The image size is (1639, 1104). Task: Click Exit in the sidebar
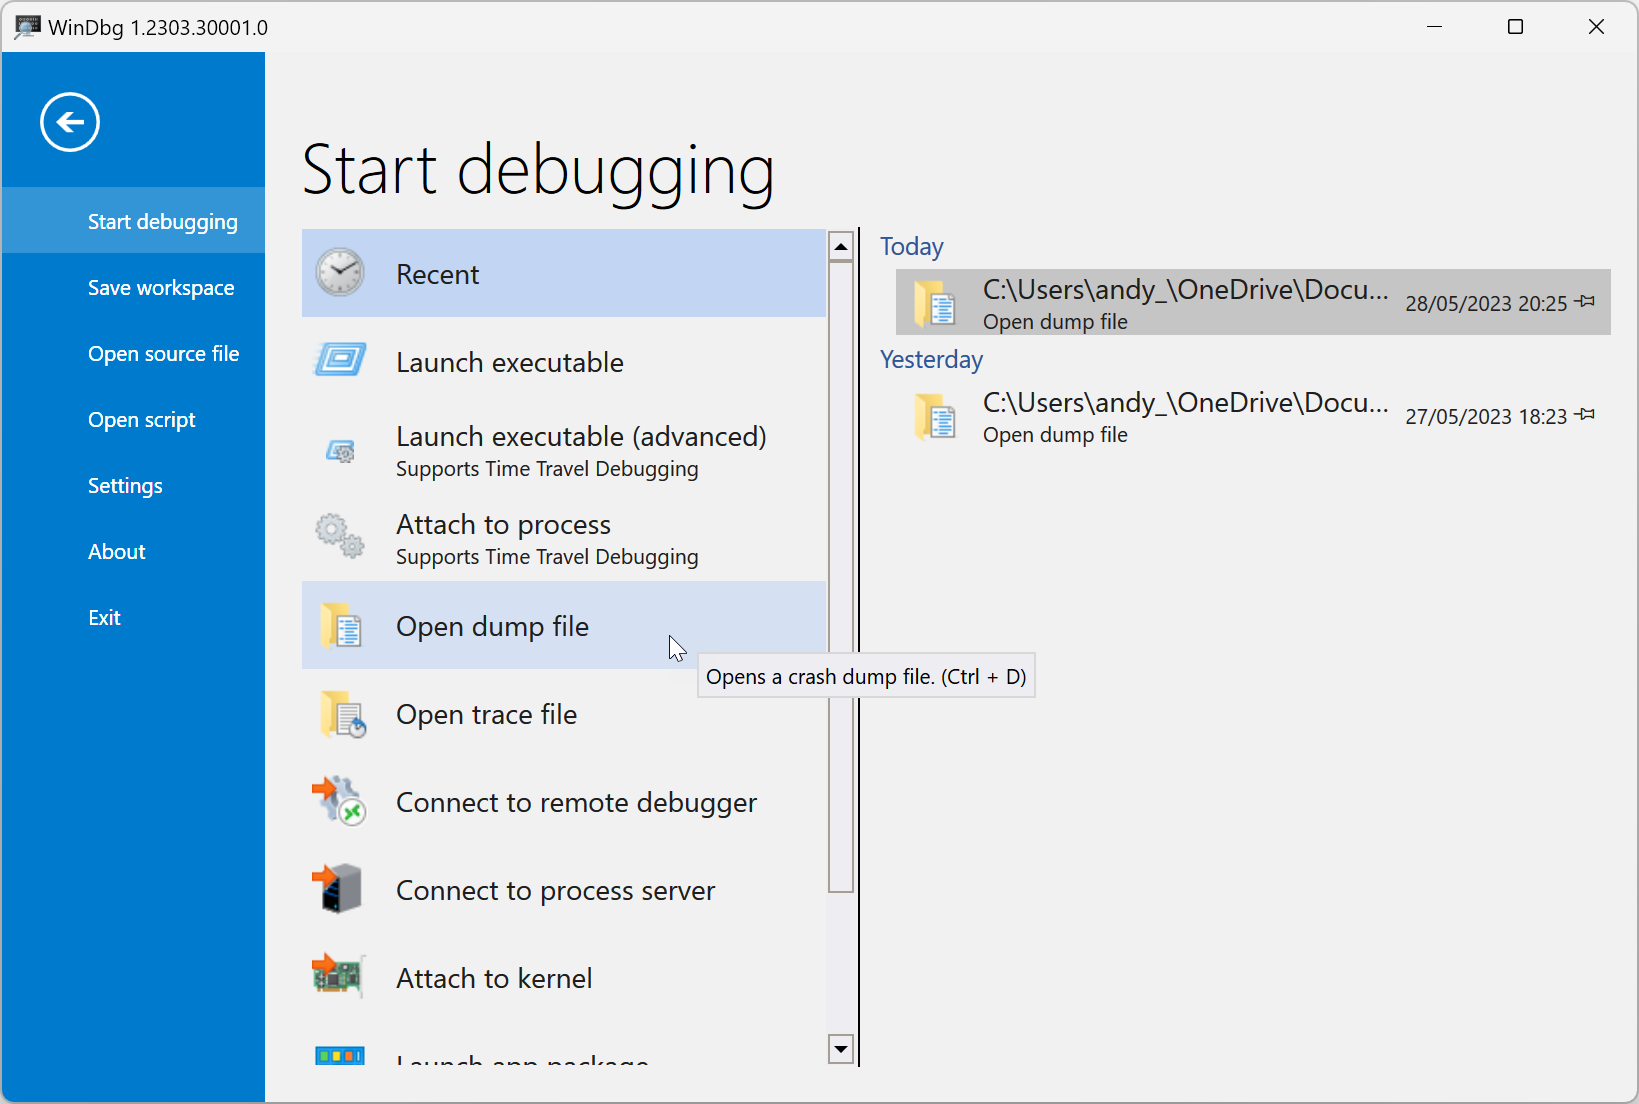(134, 618)
